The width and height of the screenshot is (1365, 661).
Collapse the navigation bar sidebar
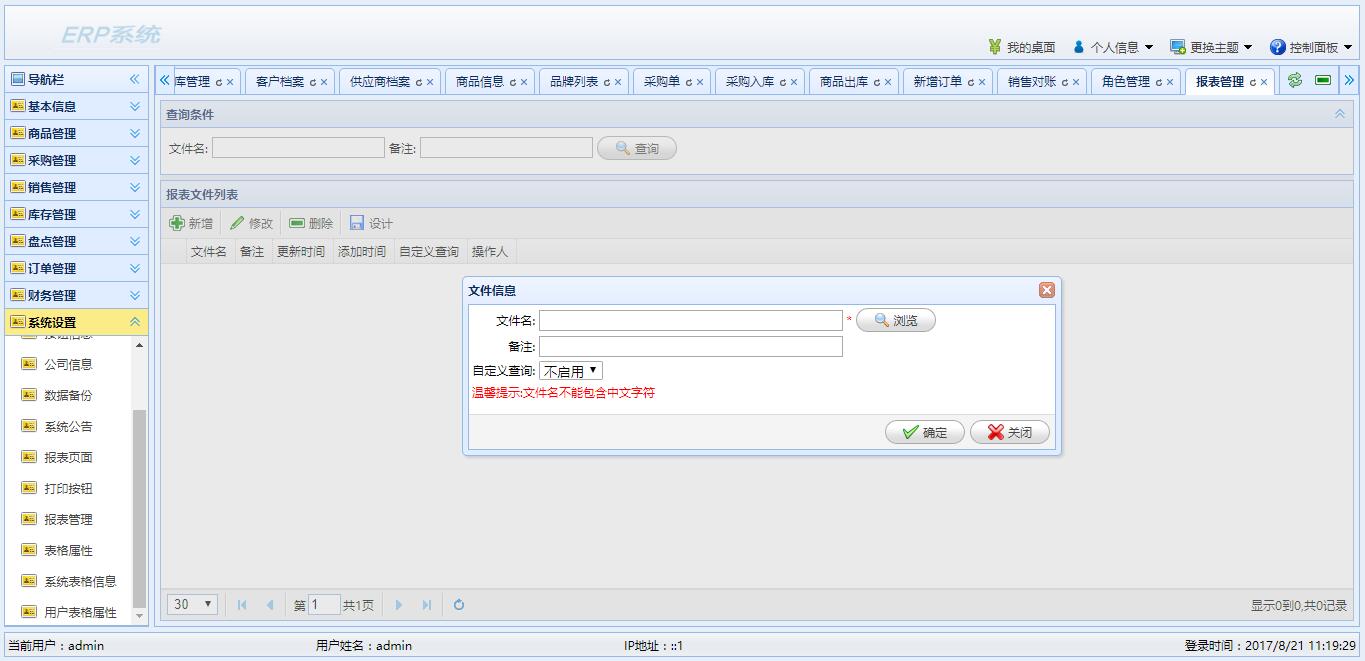click(134, 79)
